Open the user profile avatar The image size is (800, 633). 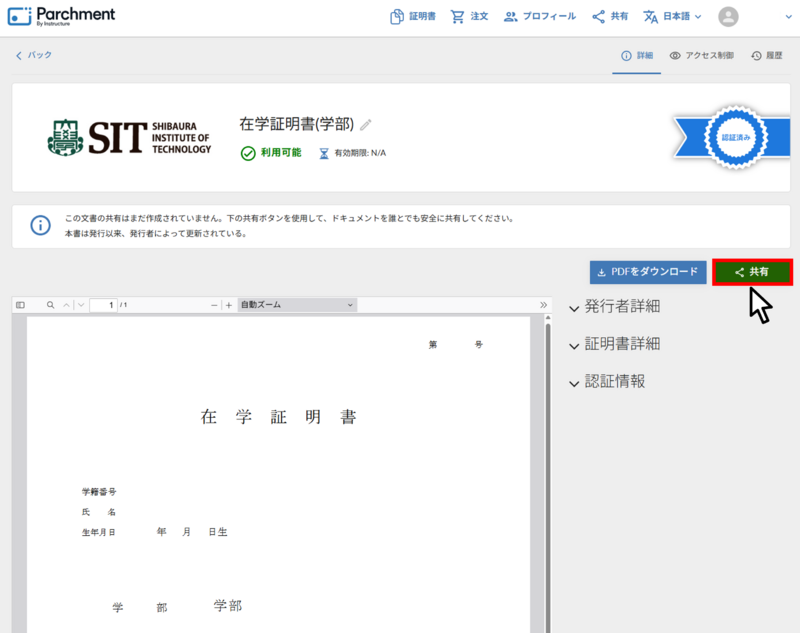(729, 17)
